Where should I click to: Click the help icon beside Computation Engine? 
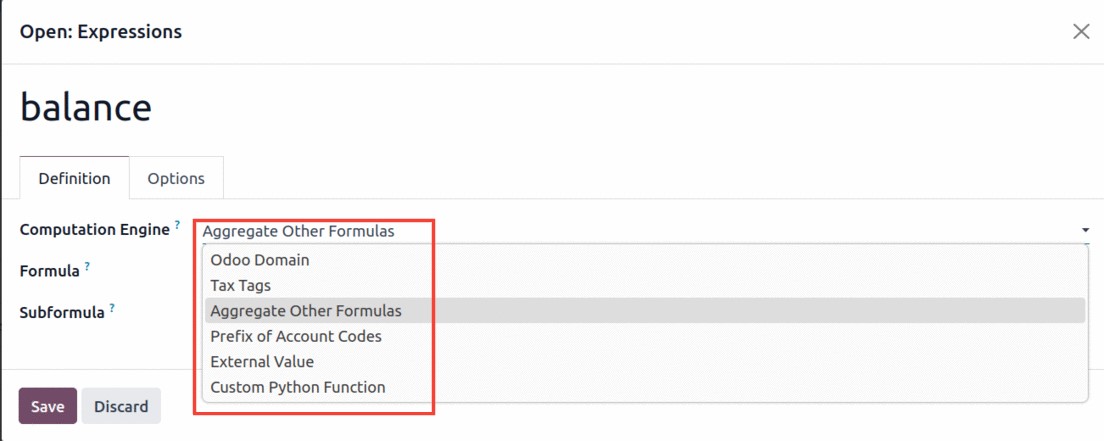pos(178,226)
